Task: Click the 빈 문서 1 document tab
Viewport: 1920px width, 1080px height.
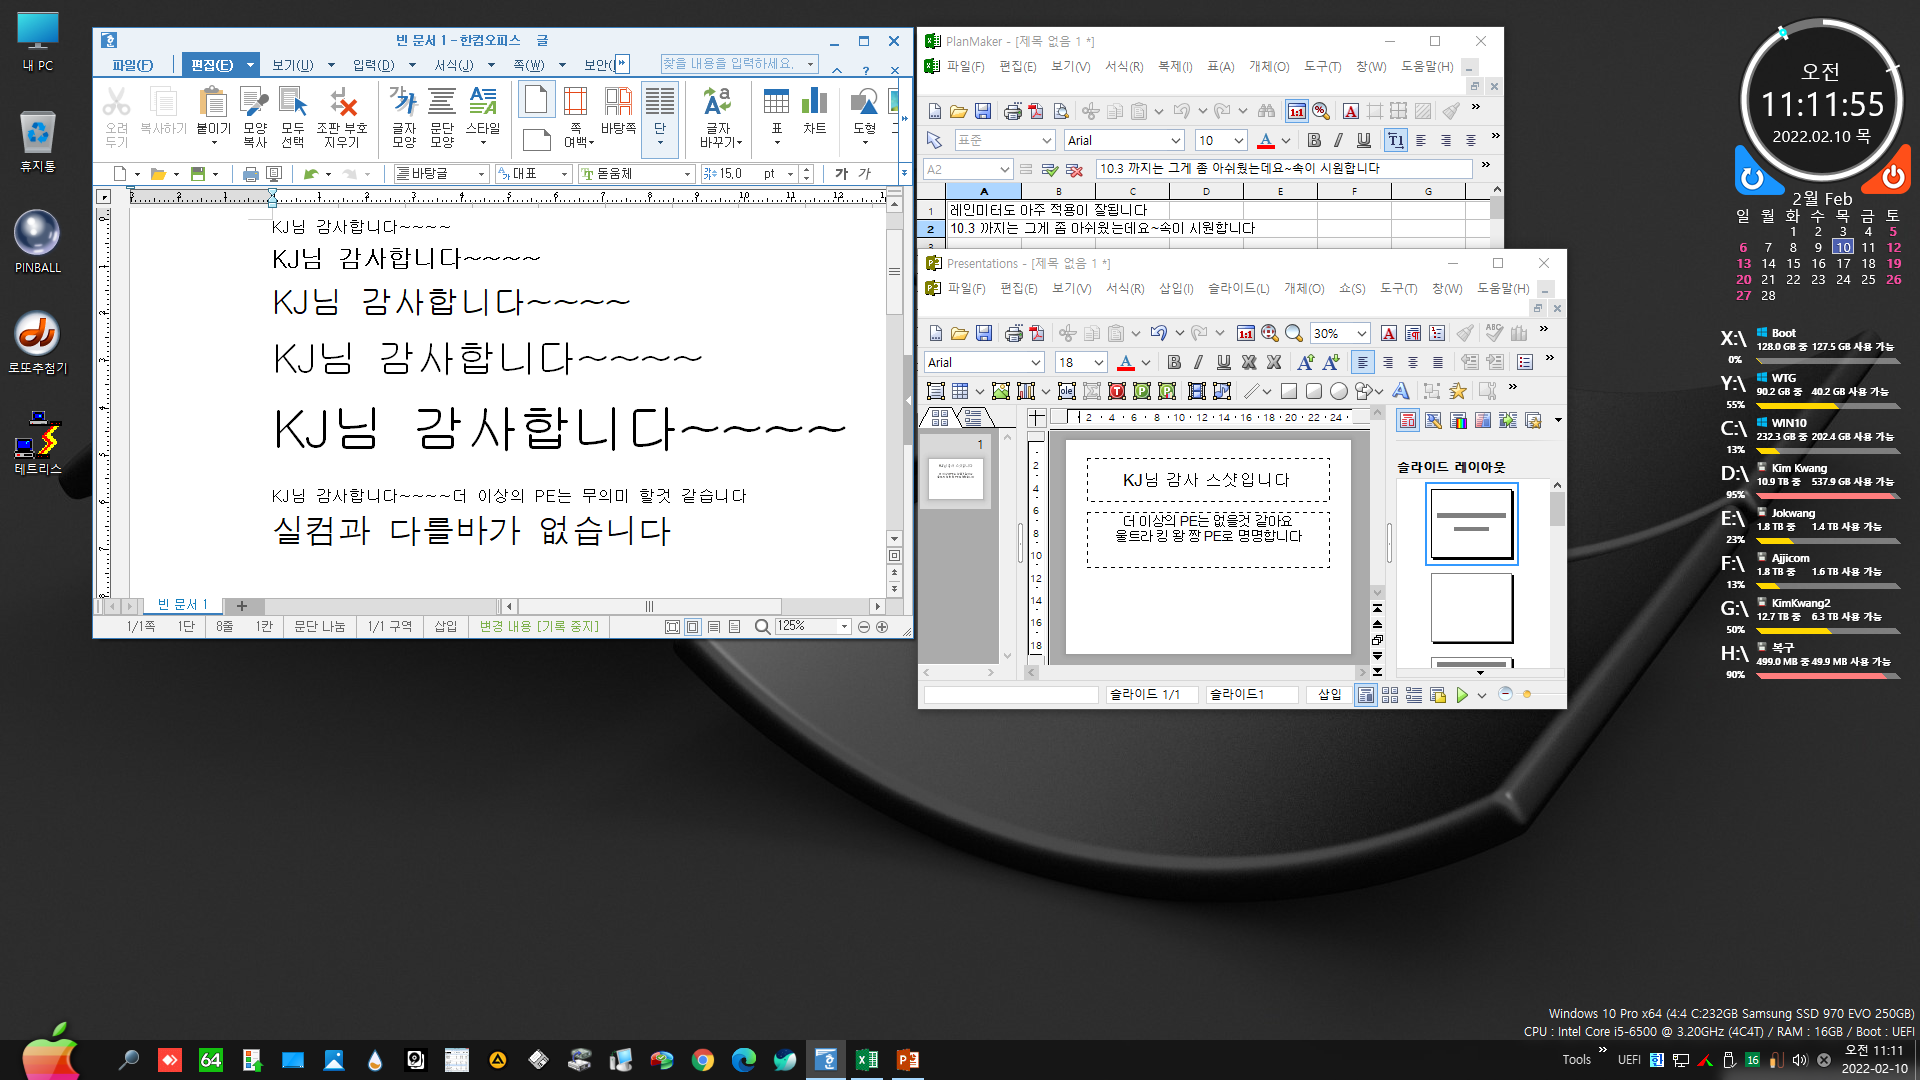Action: coord(183,605)
